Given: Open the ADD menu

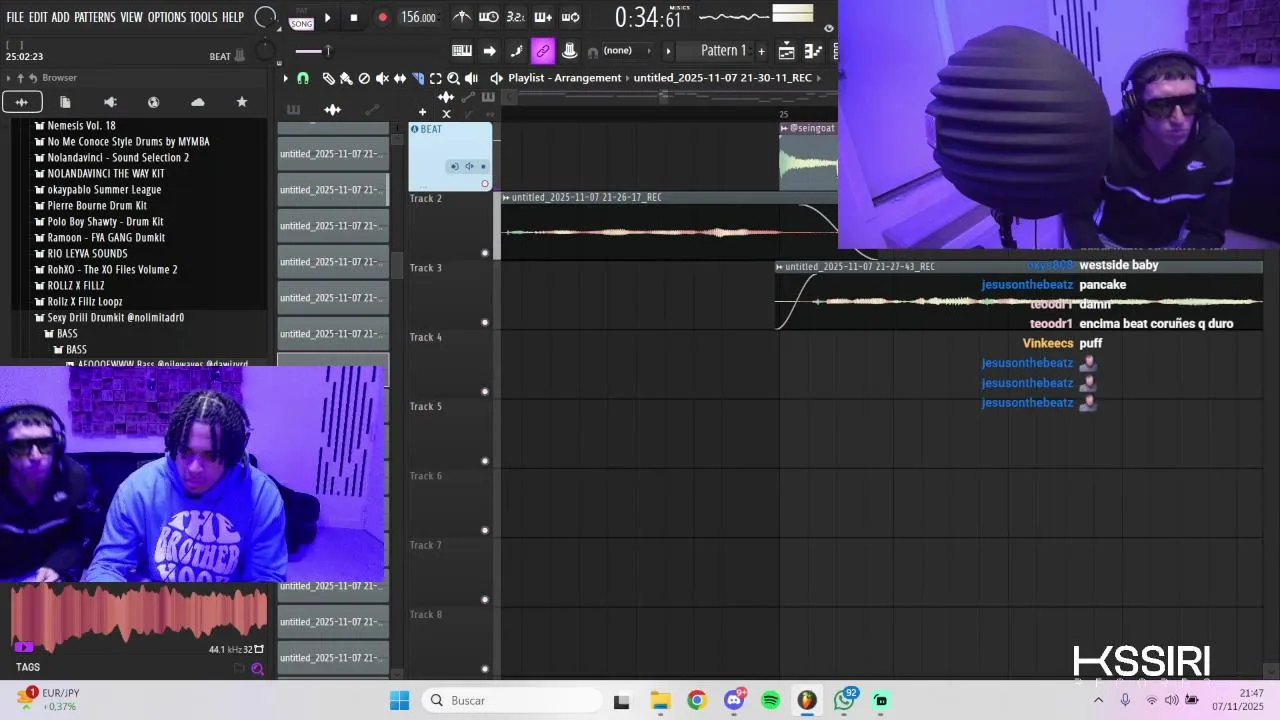Looking at the screenshot, I should click(61, 17).
